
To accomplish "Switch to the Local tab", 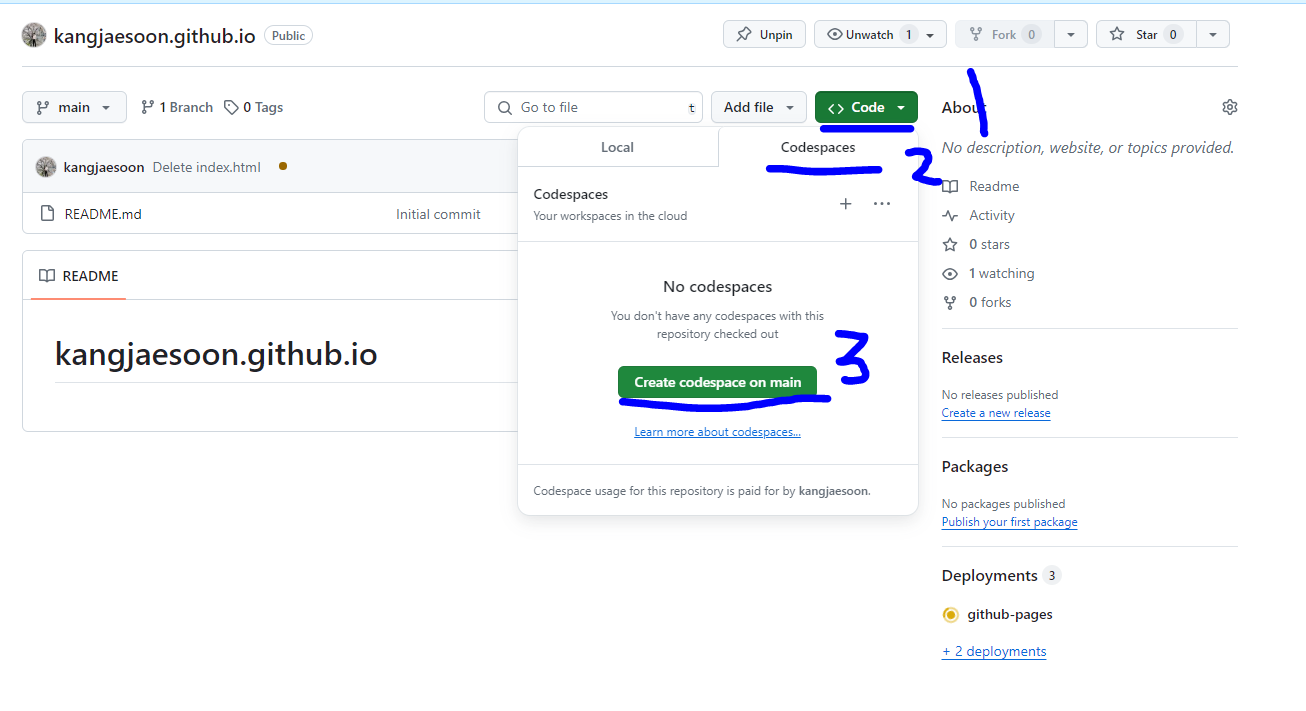I will tap(617, 147).
